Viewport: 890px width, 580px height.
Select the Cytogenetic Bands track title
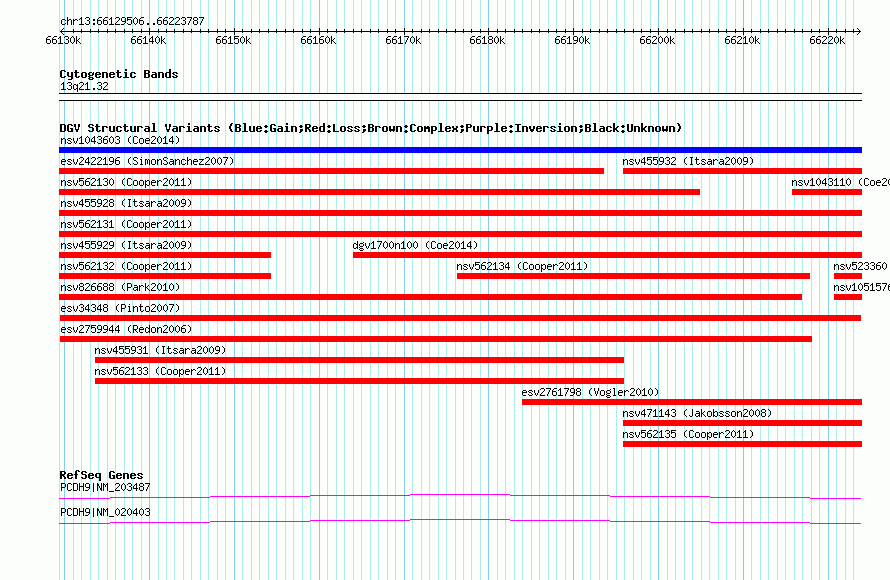[119, 74]
